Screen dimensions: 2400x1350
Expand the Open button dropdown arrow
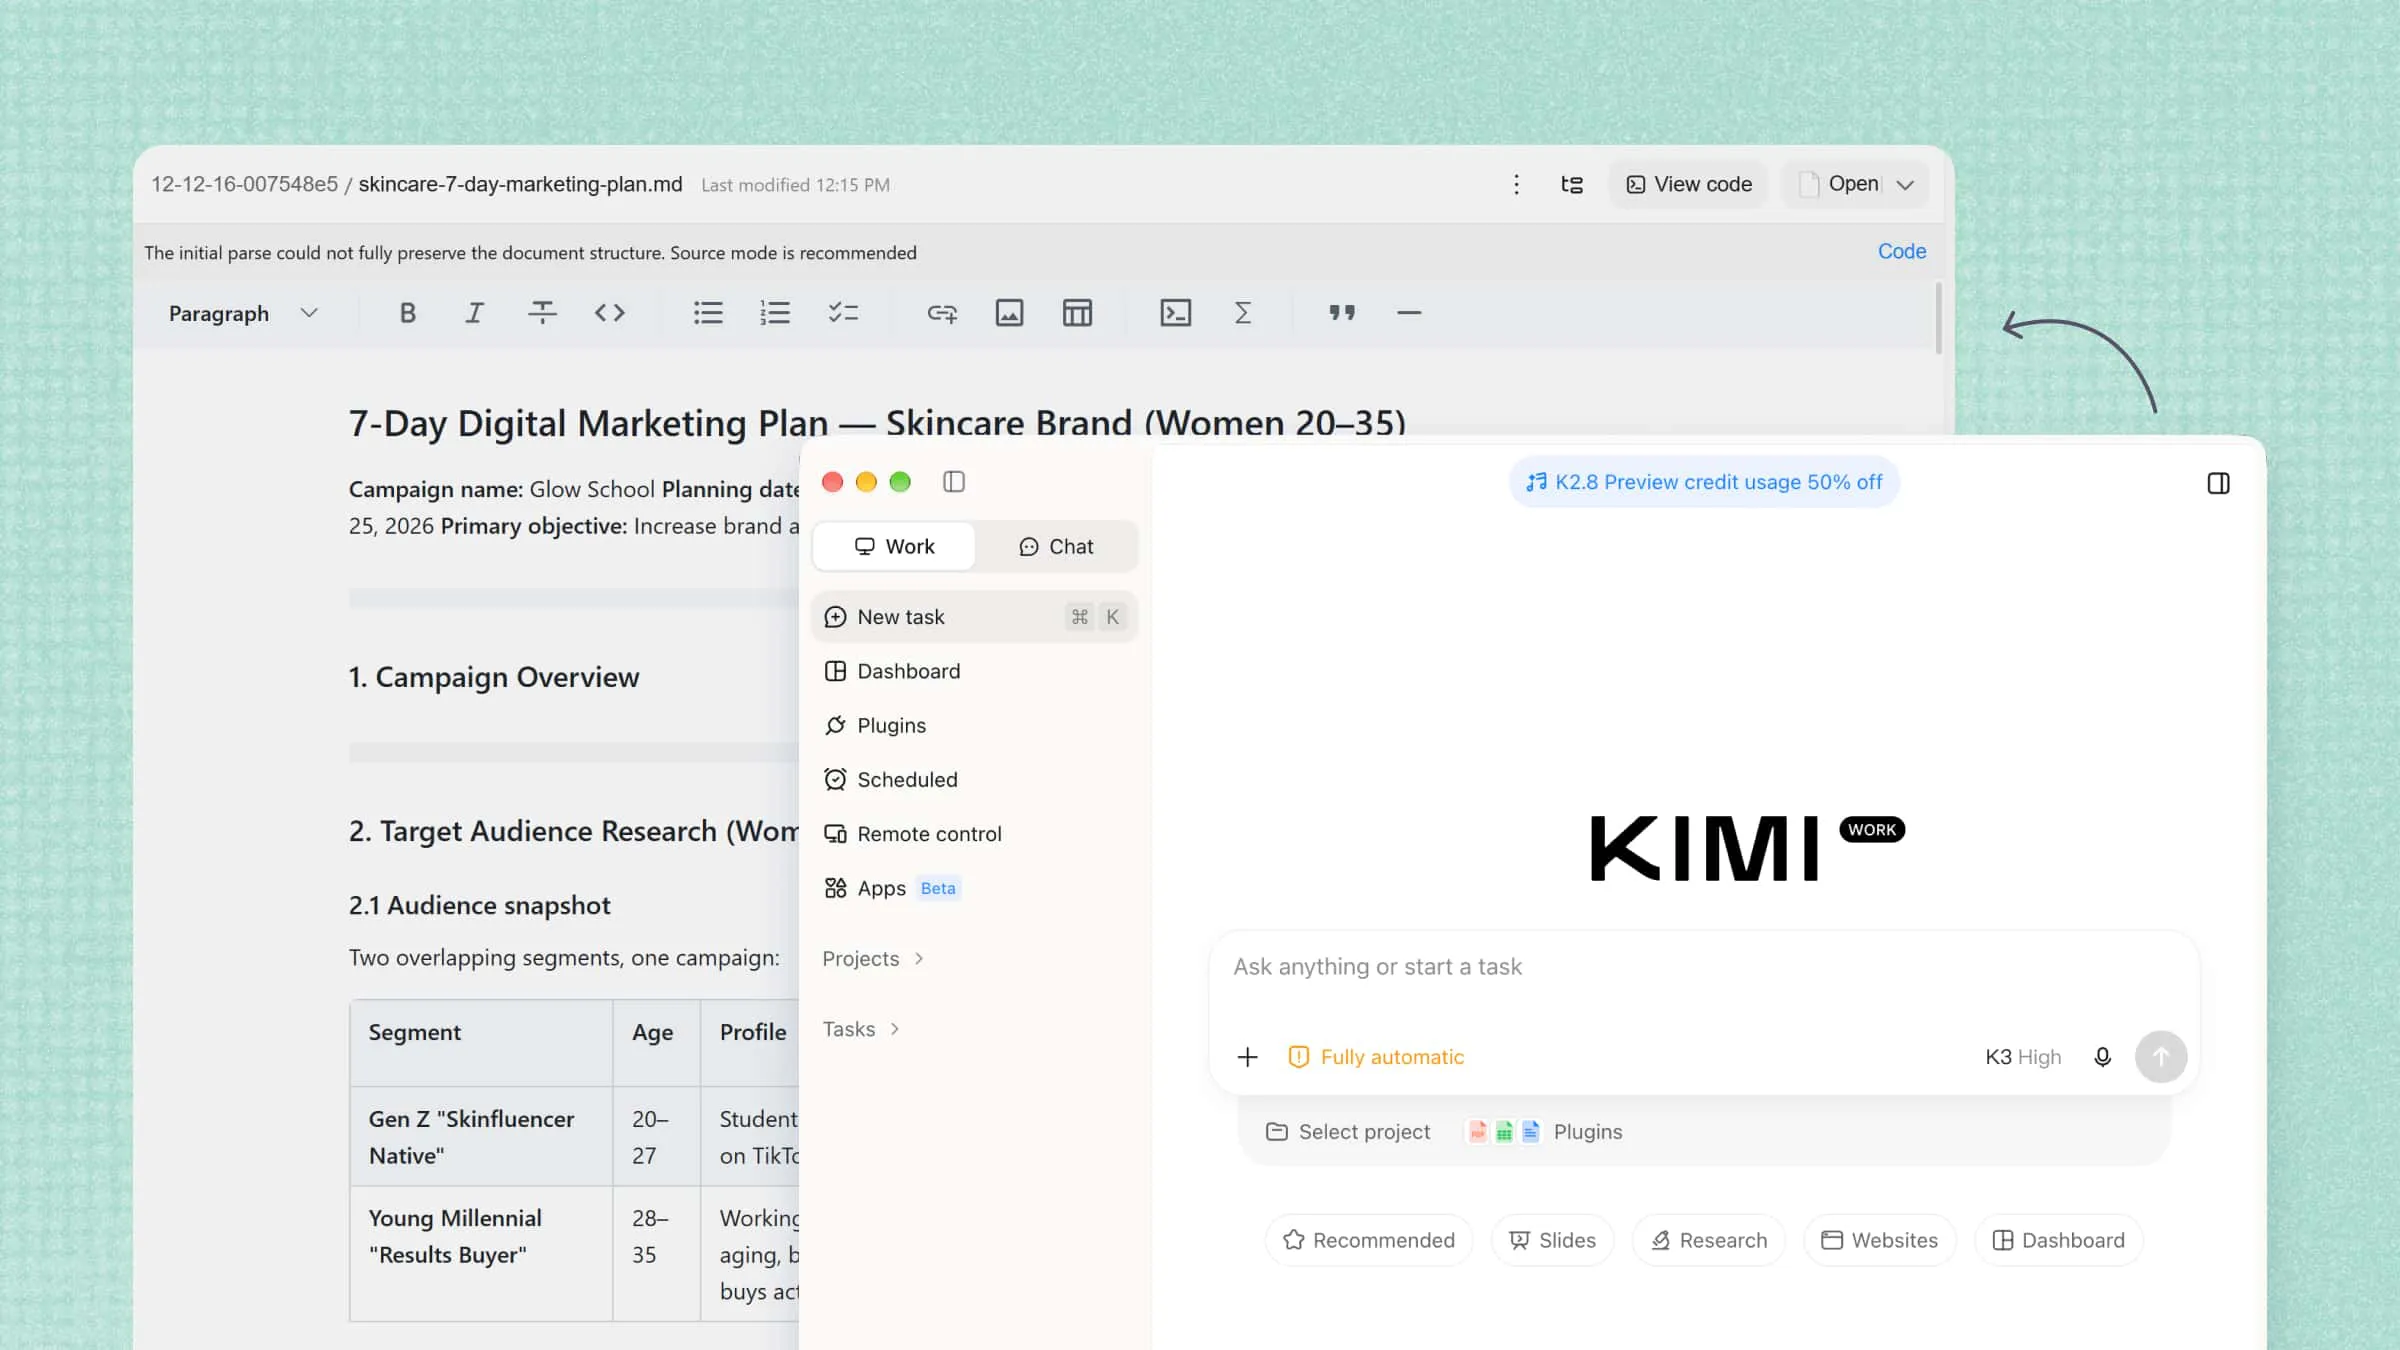1905,185
